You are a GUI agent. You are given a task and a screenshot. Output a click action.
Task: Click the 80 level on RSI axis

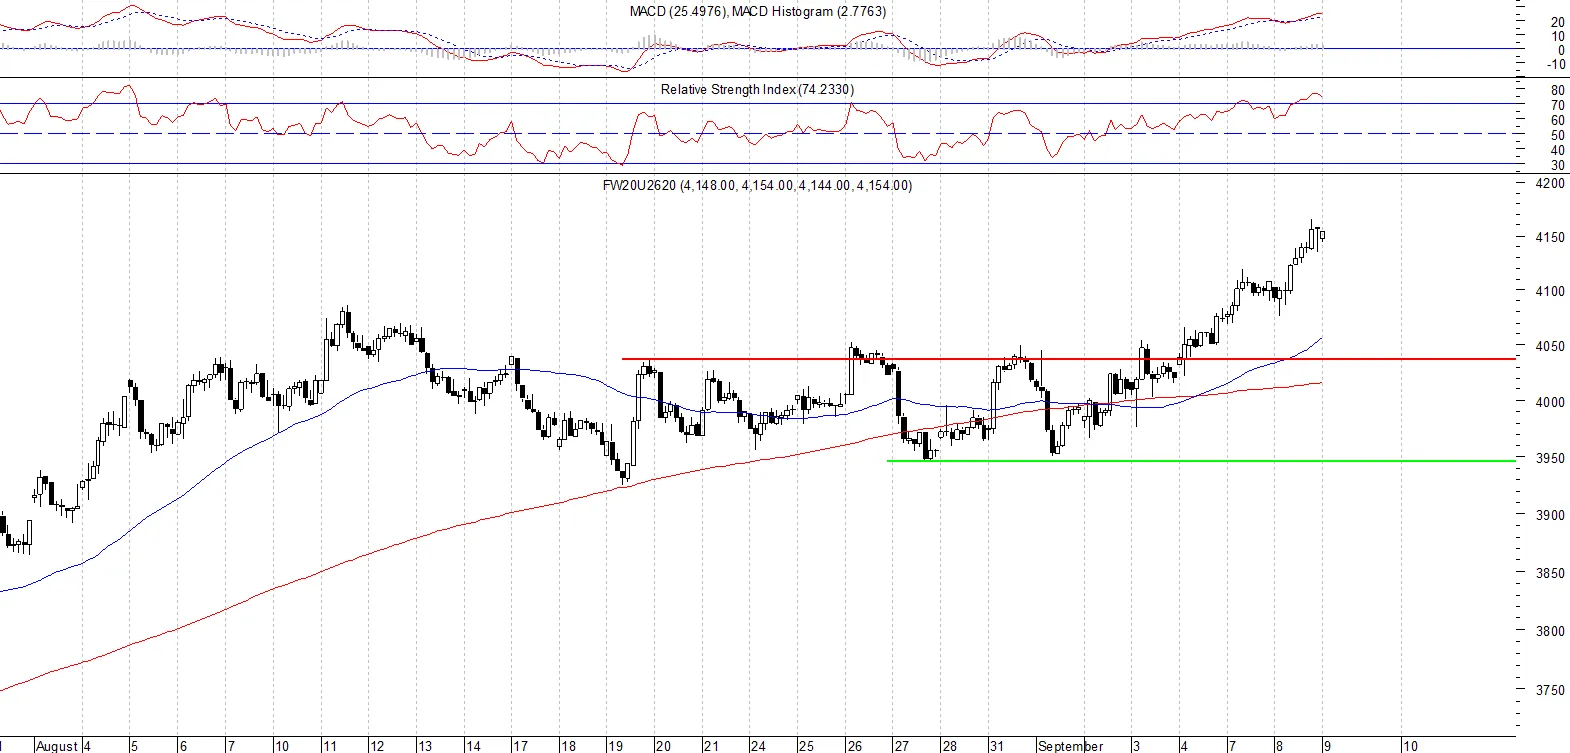1558,90
